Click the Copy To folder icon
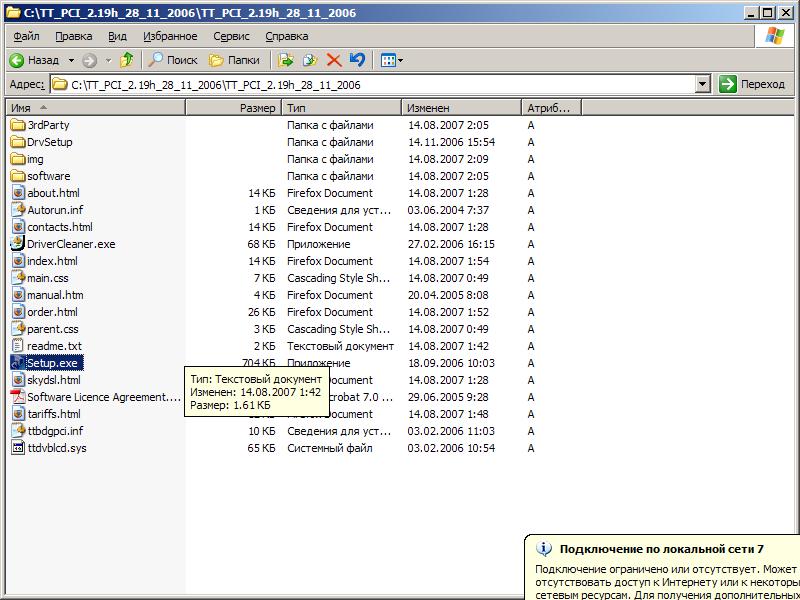Screen dimensions: 800x600 point(310,60)
